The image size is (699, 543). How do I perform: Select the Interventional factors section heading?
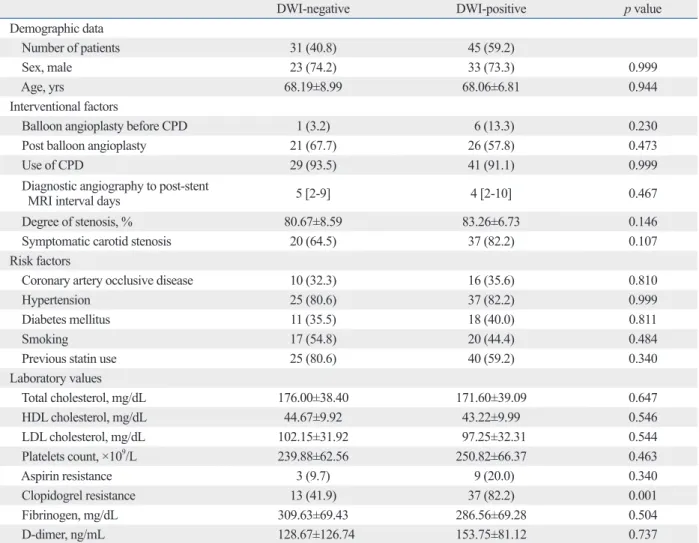point(64,107)
